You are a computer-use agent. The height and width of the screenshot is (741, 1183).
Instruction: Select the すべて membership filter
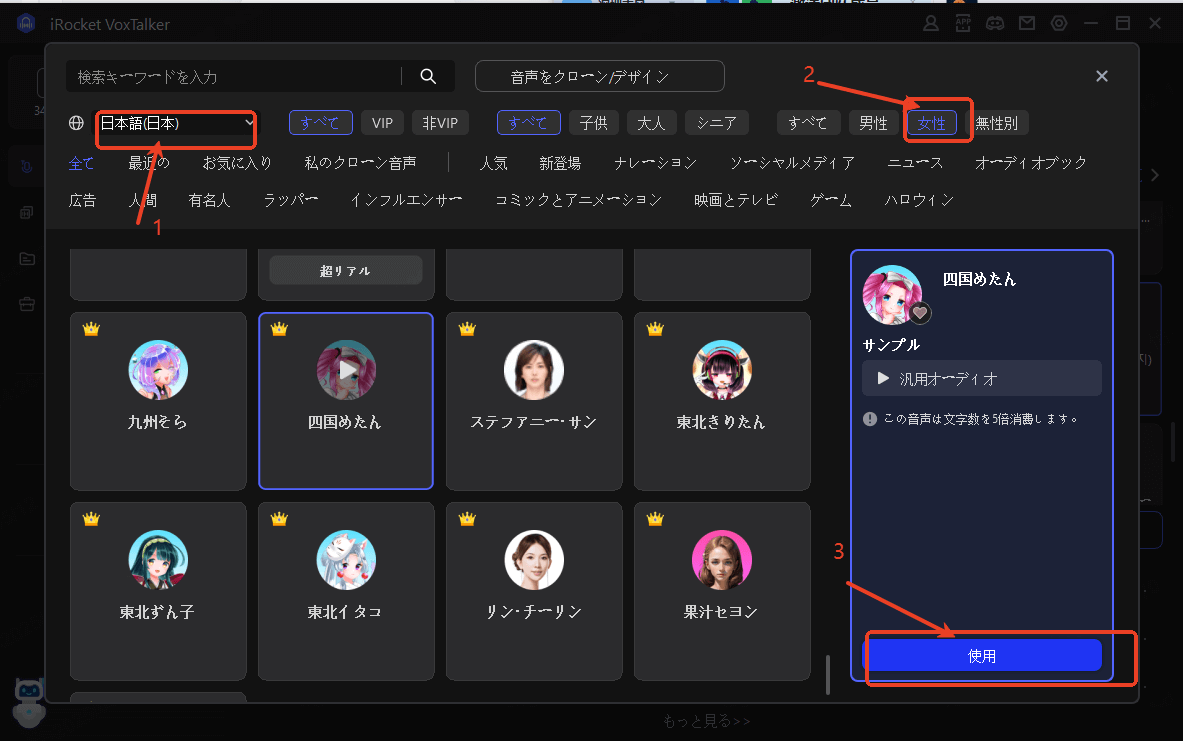coord(321,123)
